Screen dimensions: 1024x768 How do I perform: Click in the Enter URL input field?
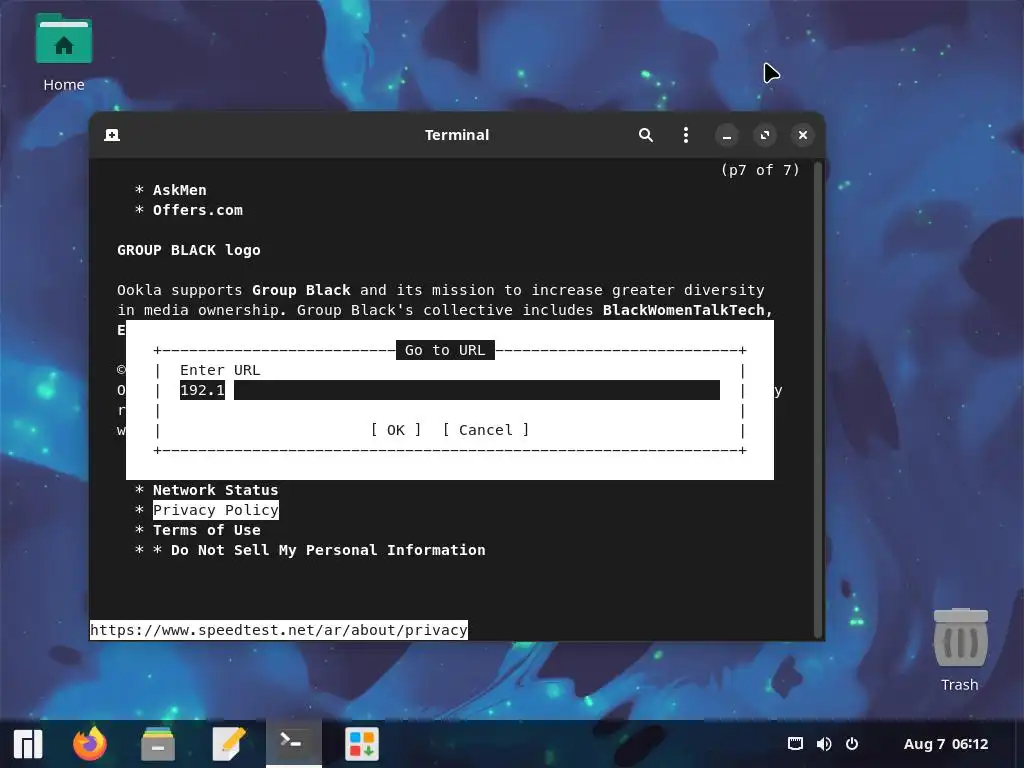tap(450, 390)
